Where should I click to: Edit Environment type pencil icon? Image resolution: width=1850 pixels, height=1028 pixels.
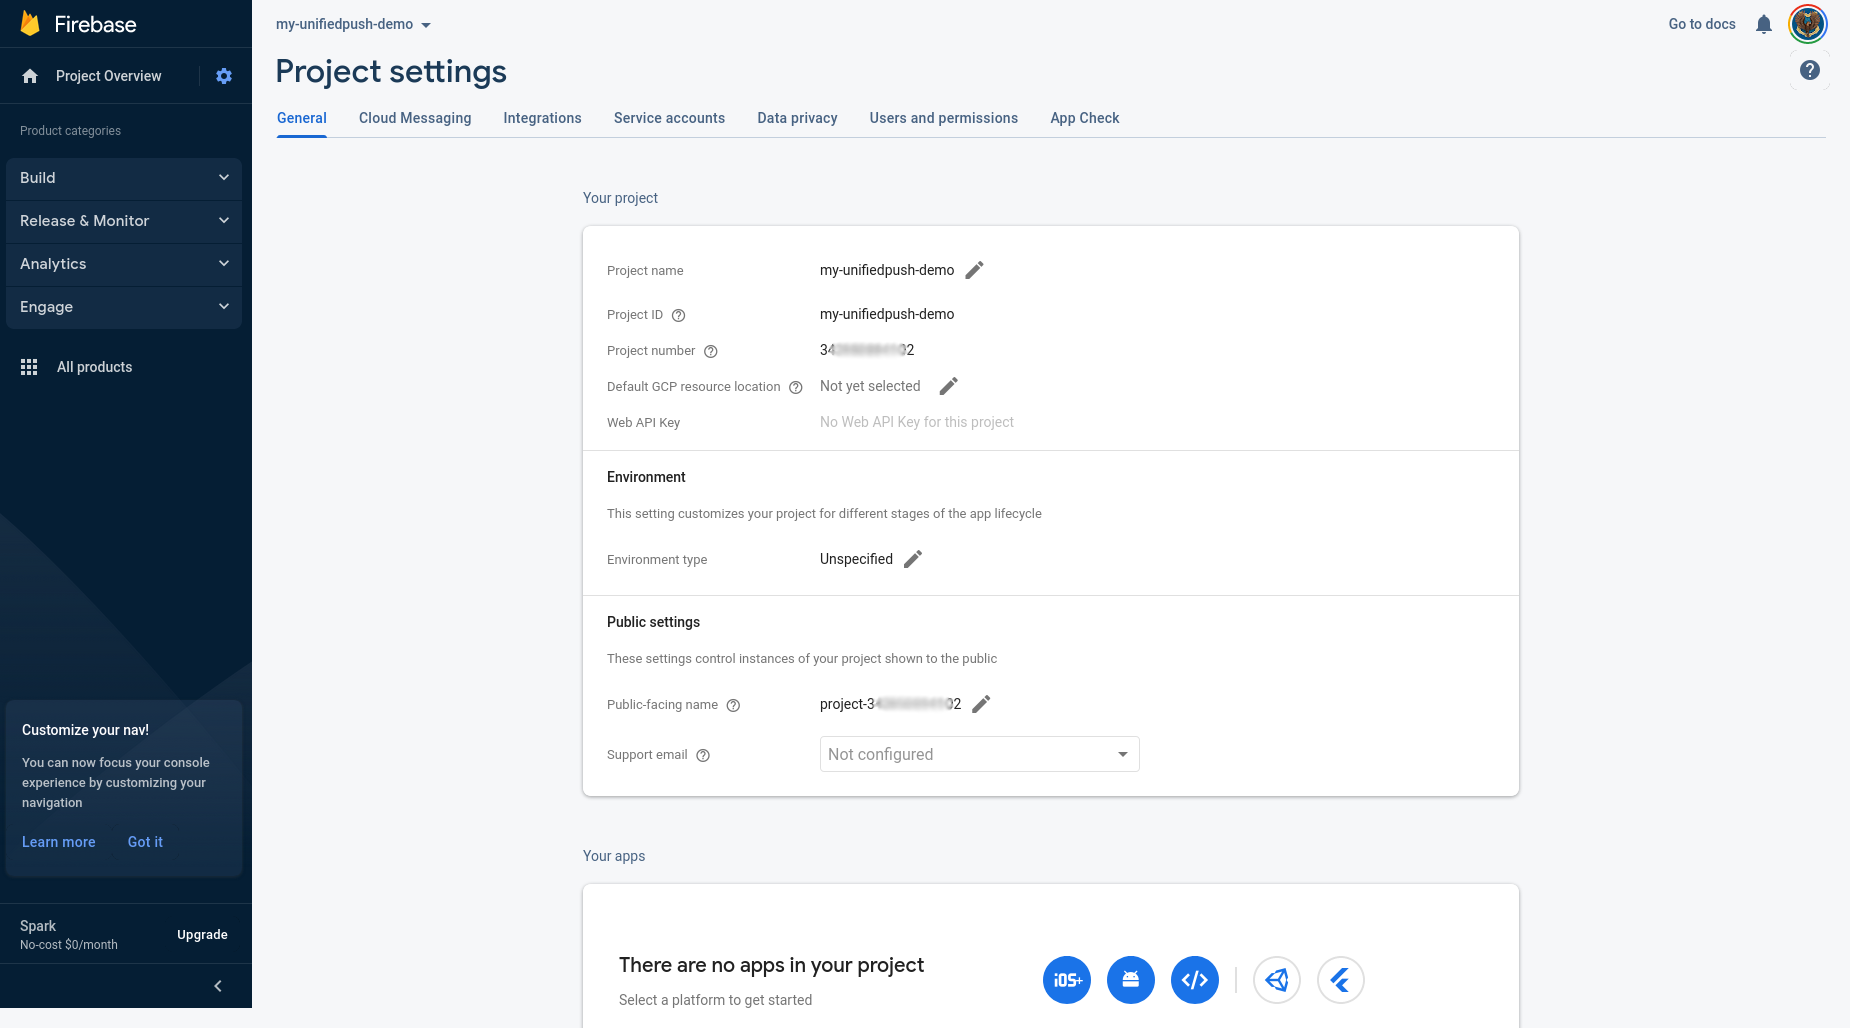pyautogui.click(x=913, y=559)
